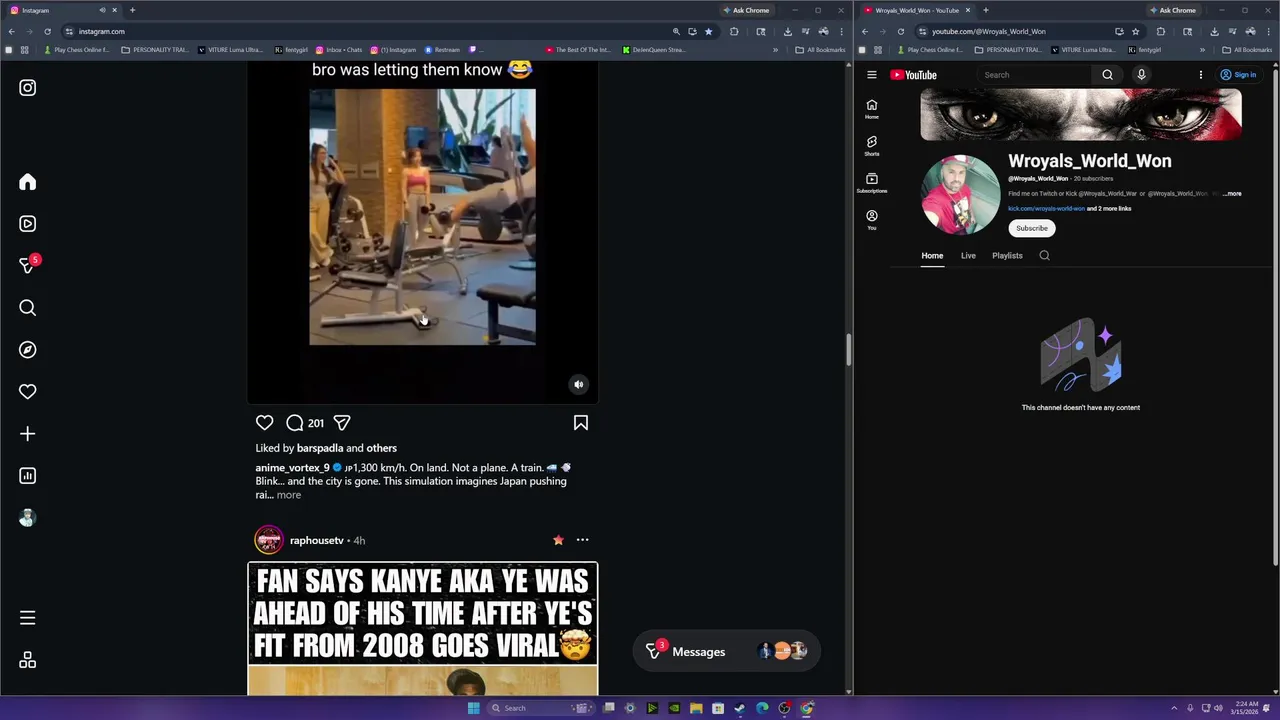Create a new post with the plus icon
Viewport: 1280px width, 720px height.
click(27, 434)
